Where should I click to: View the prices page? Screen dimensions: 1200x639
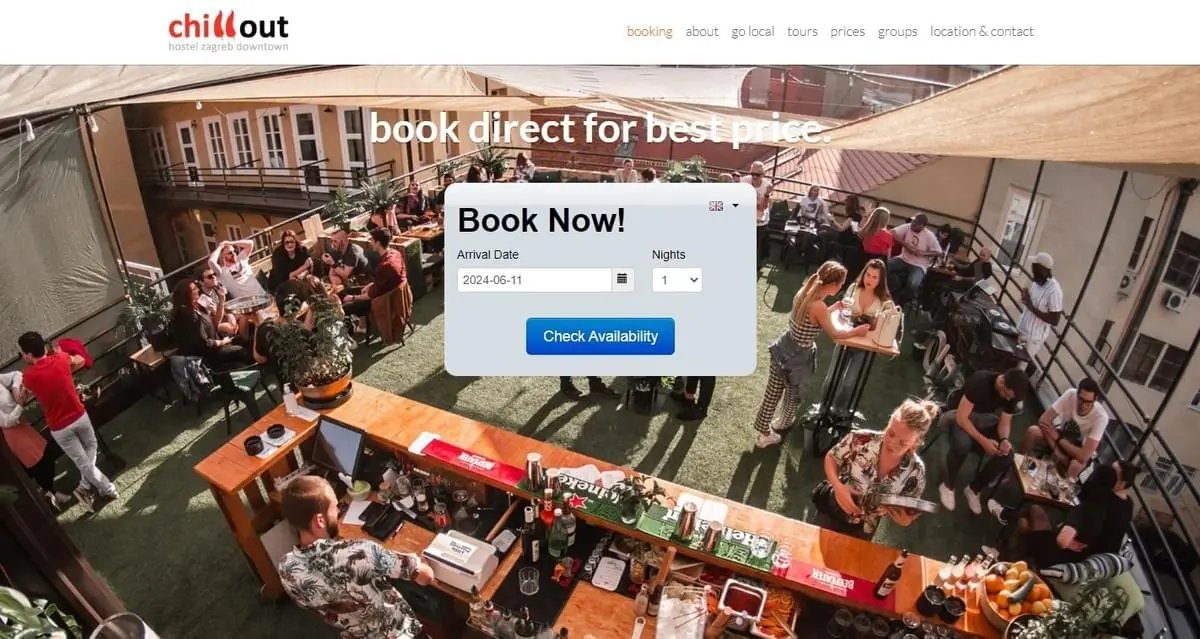click(x=848, y=31)
